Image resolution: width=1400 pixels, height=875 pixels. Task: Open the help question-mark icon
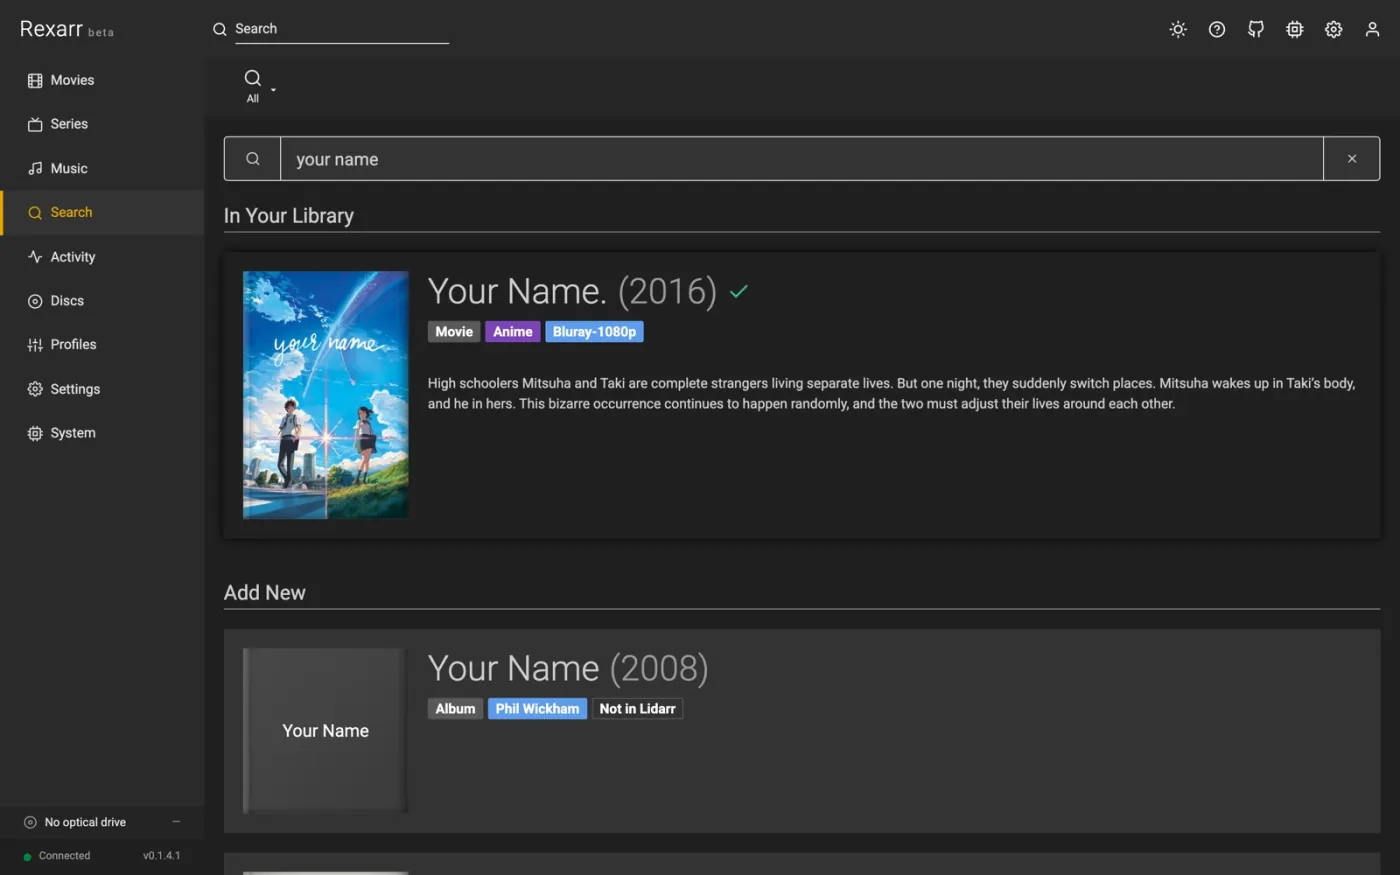(x=1217, y=29)
